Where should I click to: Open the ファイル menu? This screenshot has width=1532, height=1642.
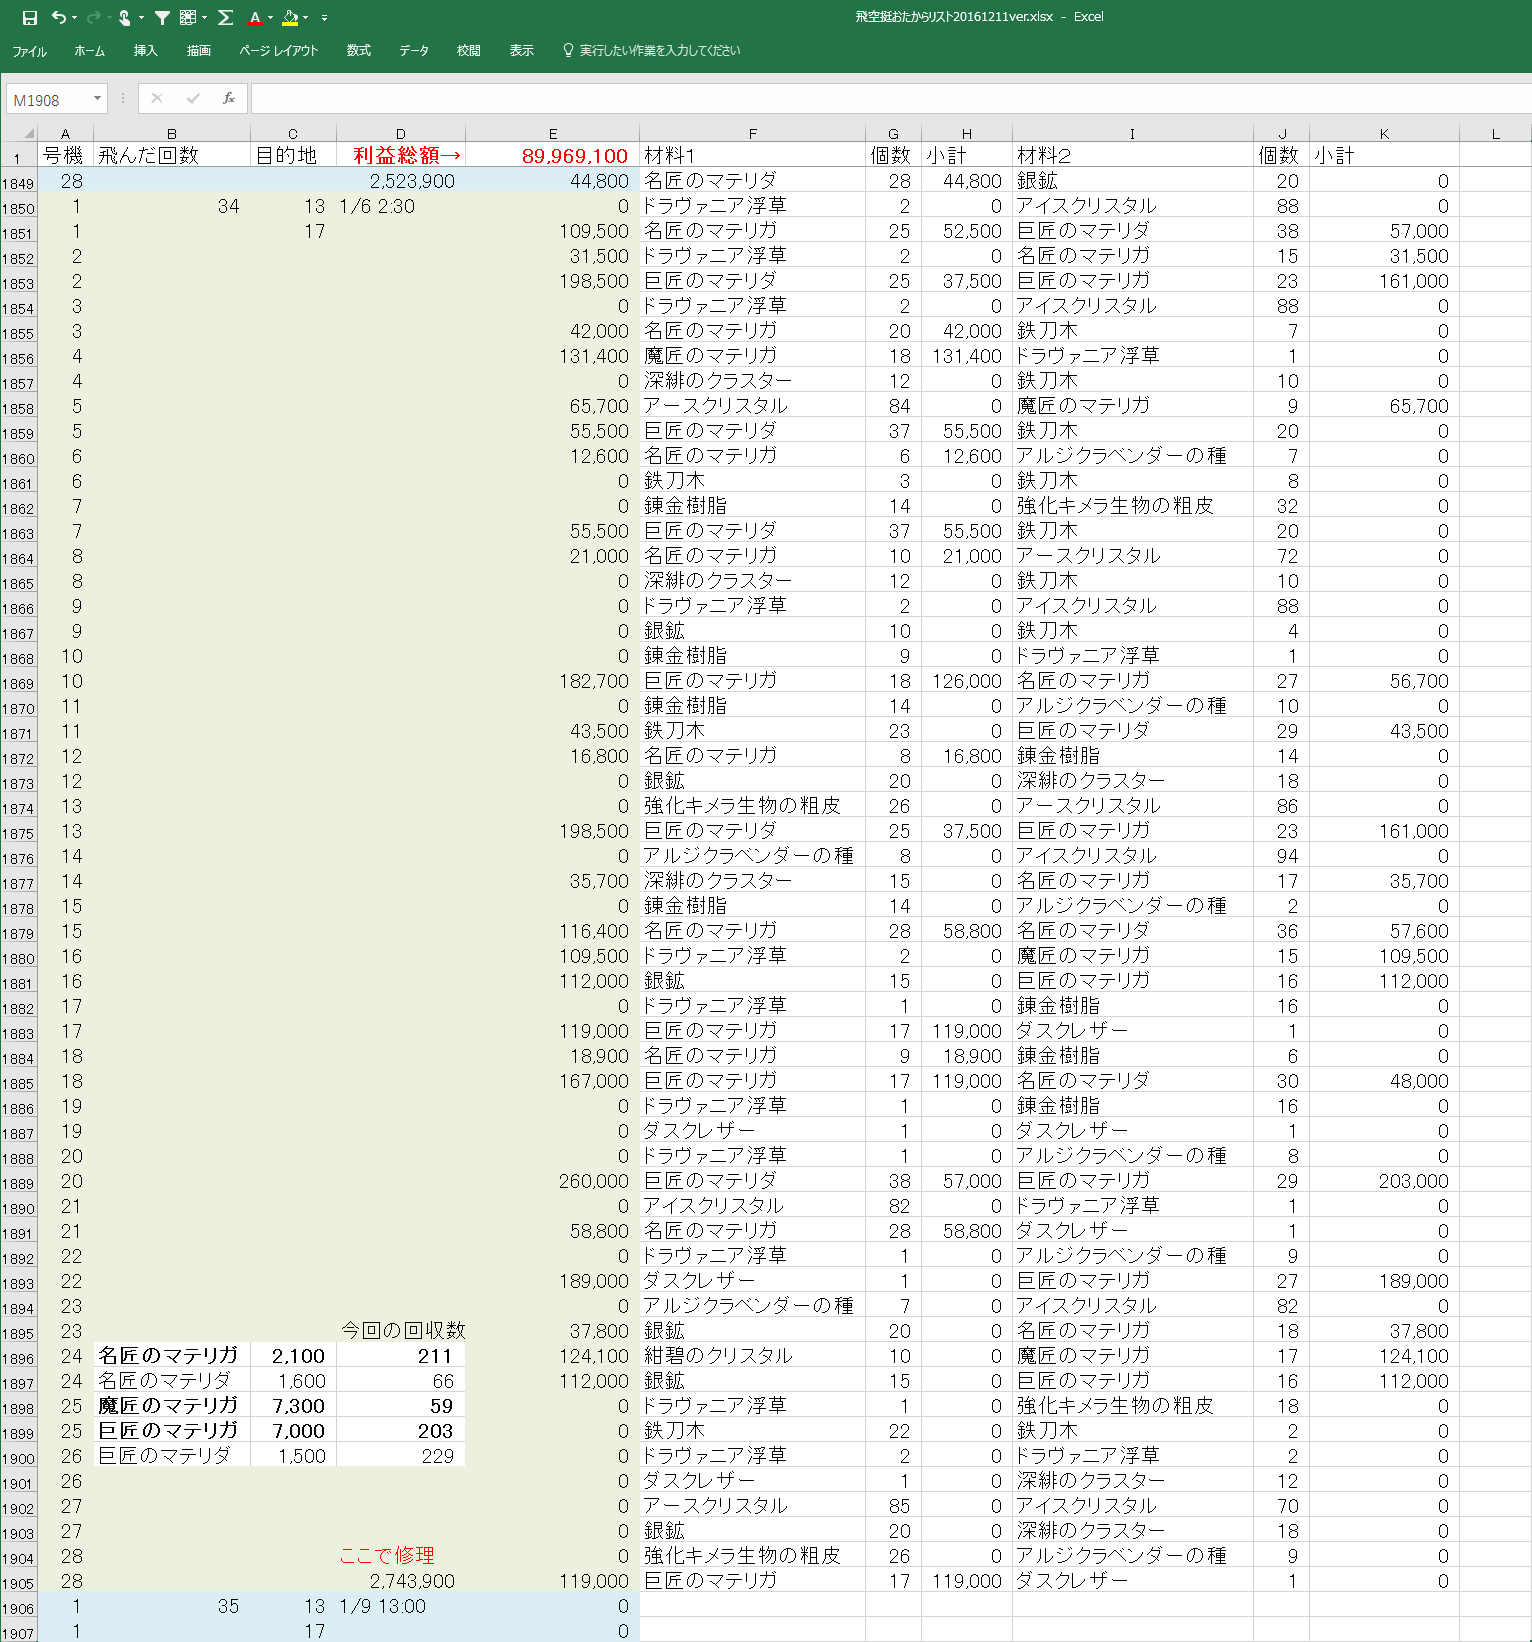point(30,50)
